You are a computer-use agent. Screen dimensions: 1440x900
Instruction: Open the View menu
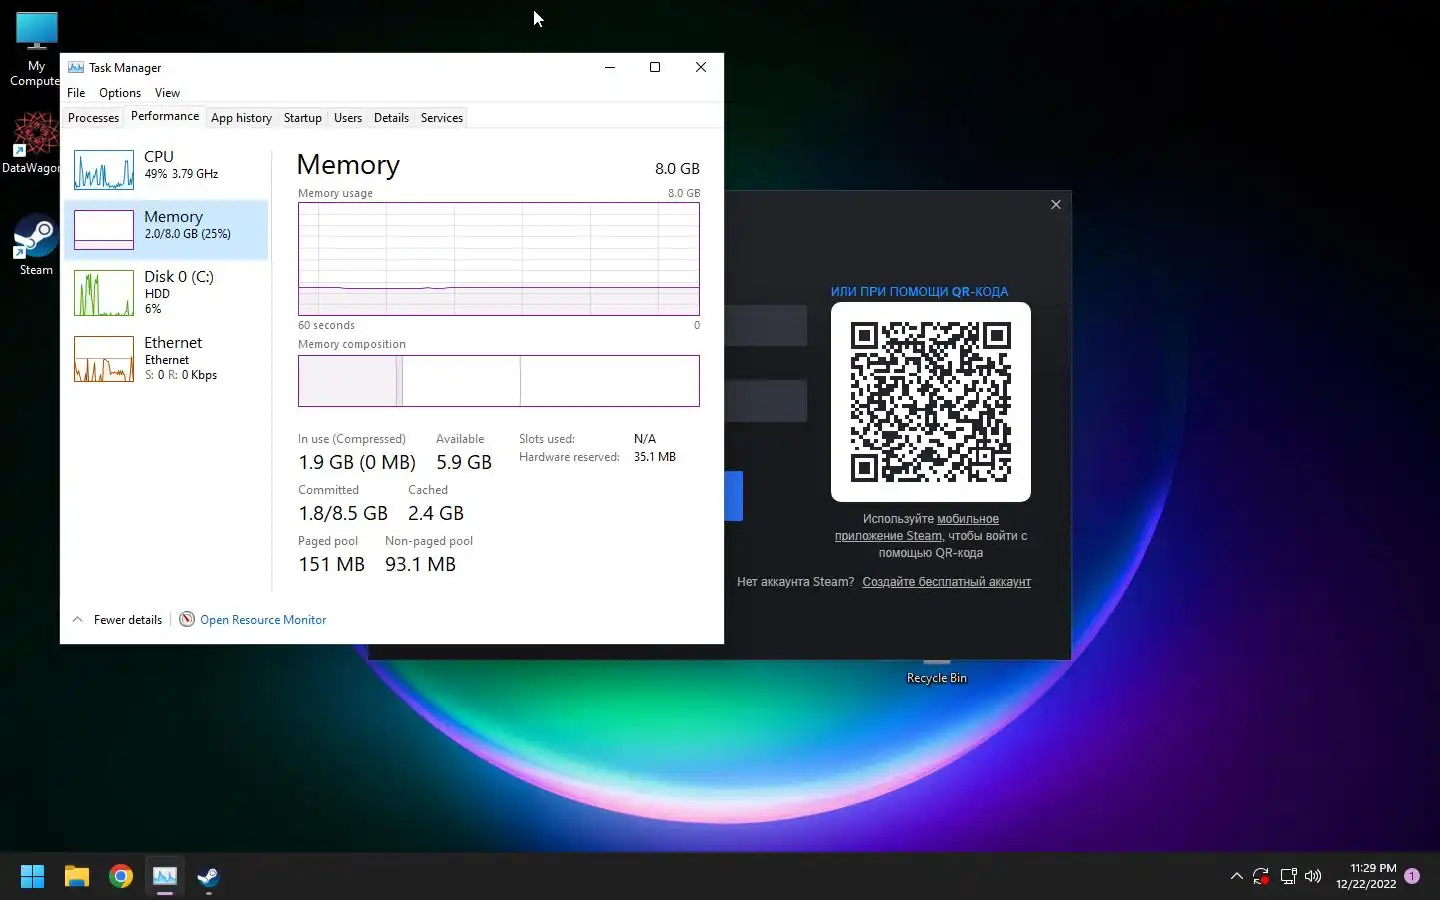point(167,93)
